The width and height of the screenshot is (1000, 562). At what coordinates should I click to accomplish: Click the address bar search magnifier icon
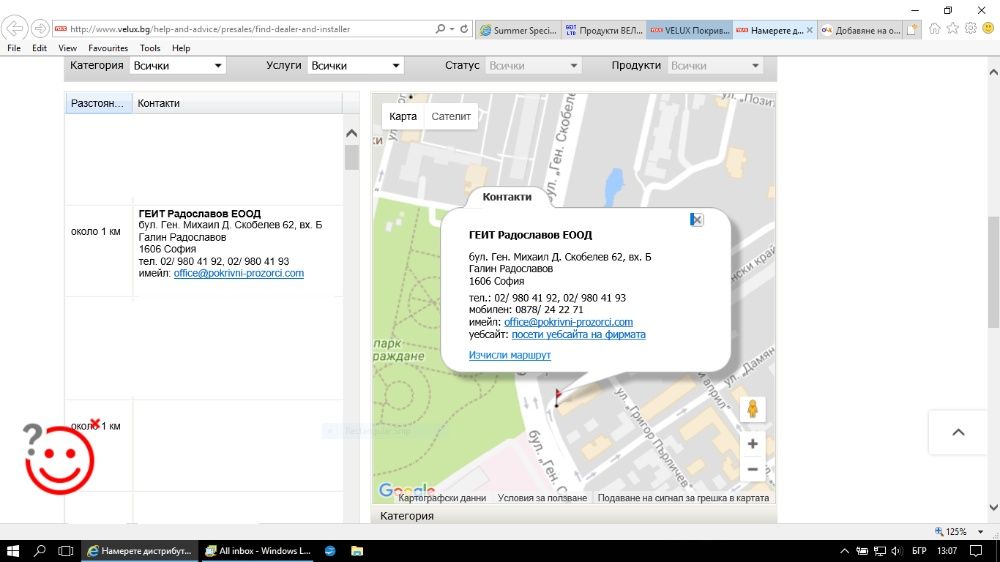click(x=440, y=29)
